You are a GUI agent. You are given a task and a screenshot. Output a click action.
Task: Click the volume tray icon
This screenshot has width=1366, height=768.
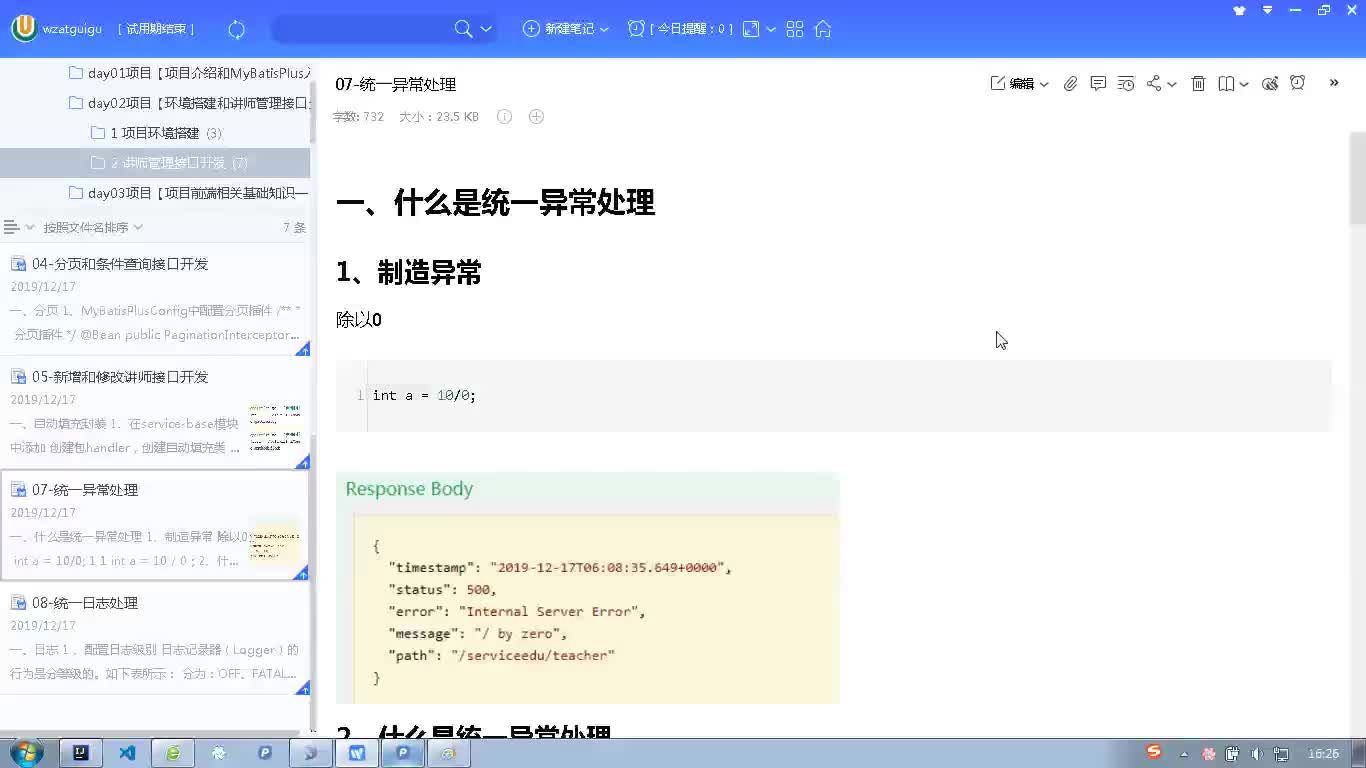pos(1257,754)
